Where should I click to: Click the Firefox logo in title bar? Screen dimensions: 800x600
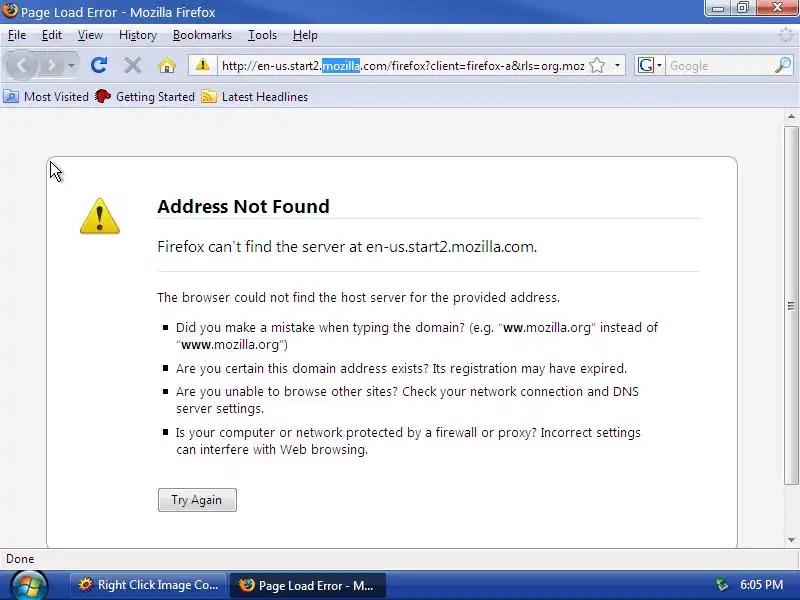point(10,10)
